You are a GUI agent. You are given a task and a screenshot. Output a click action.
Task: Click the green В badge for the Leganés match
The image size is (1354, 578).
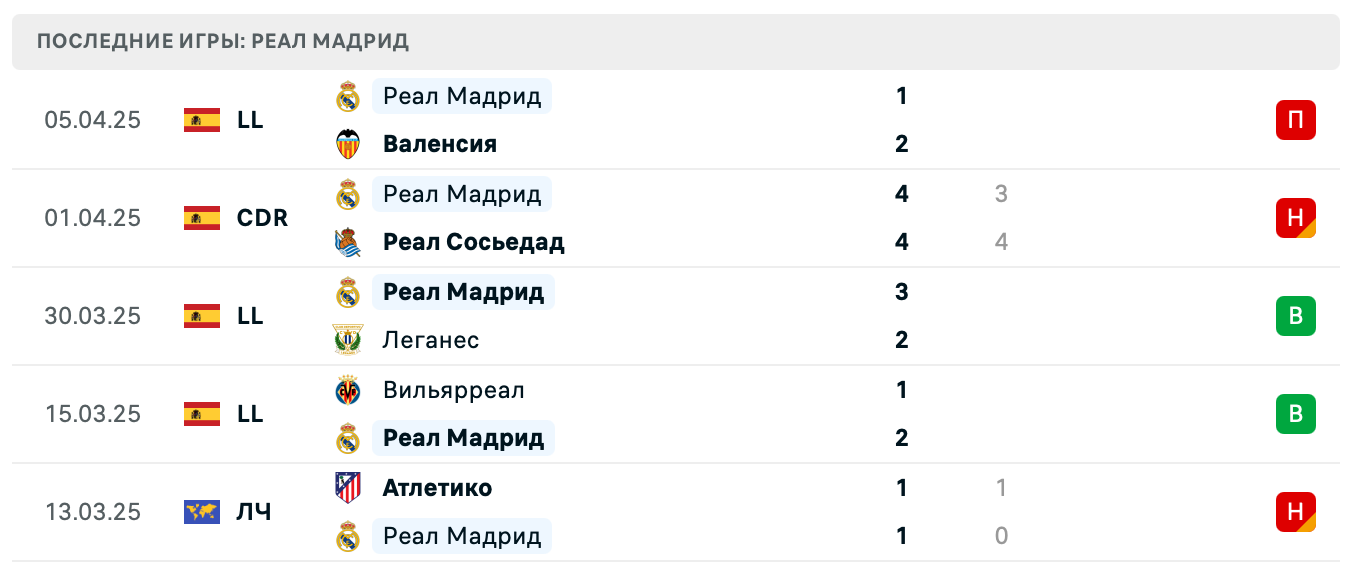pyautogui.click(x=1296, y=315)
